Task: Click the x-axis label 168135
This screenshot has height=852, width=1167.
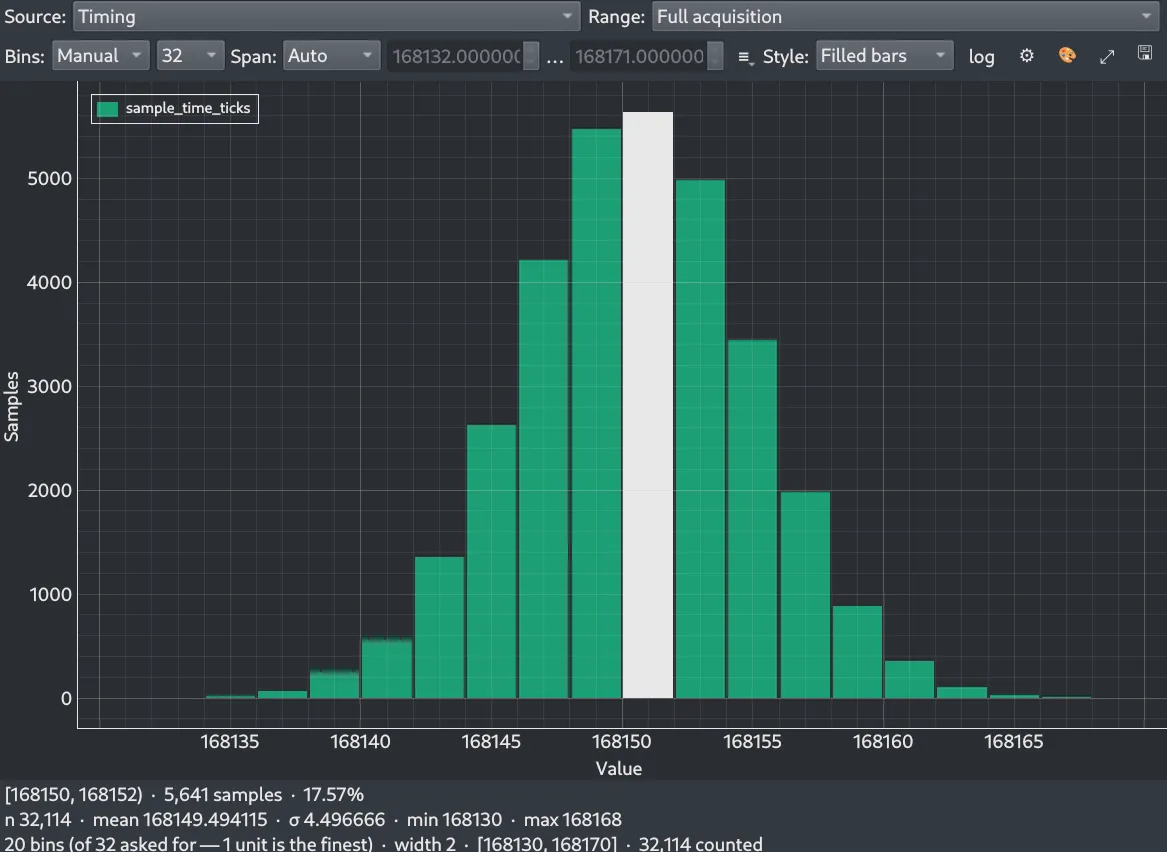Action: (230, 742)
